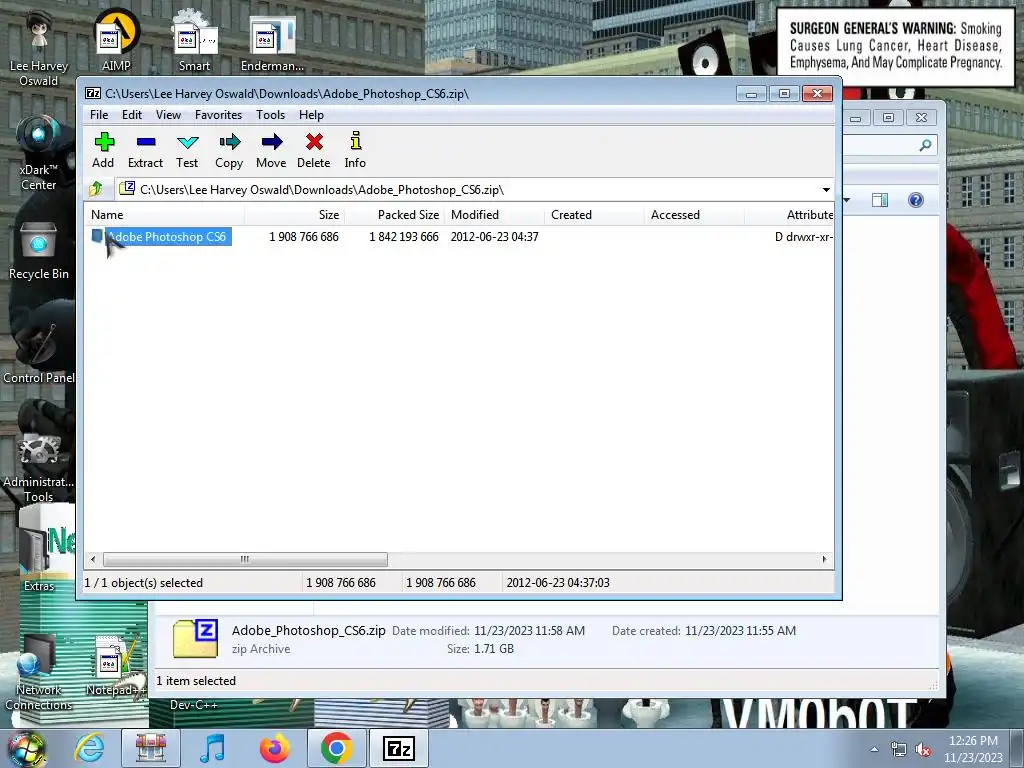
Task: Open the File menu
Action: 99,115
